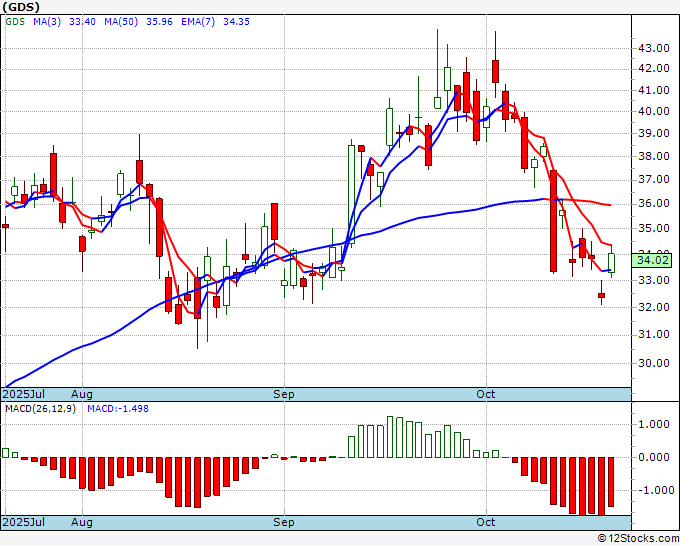This screenshot has width=680, height=546.
Task: Select the 32.00 price axis label
Action: tap(654, 307)
